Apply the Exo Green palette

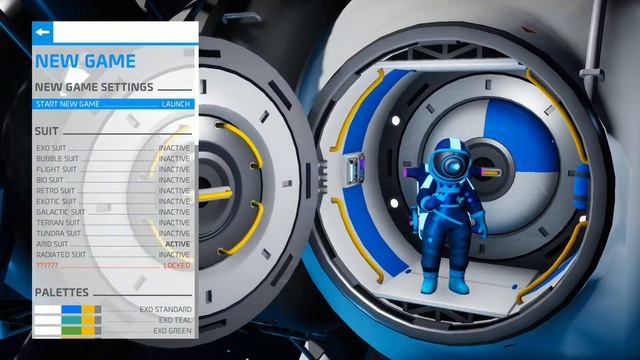(113, 331)
